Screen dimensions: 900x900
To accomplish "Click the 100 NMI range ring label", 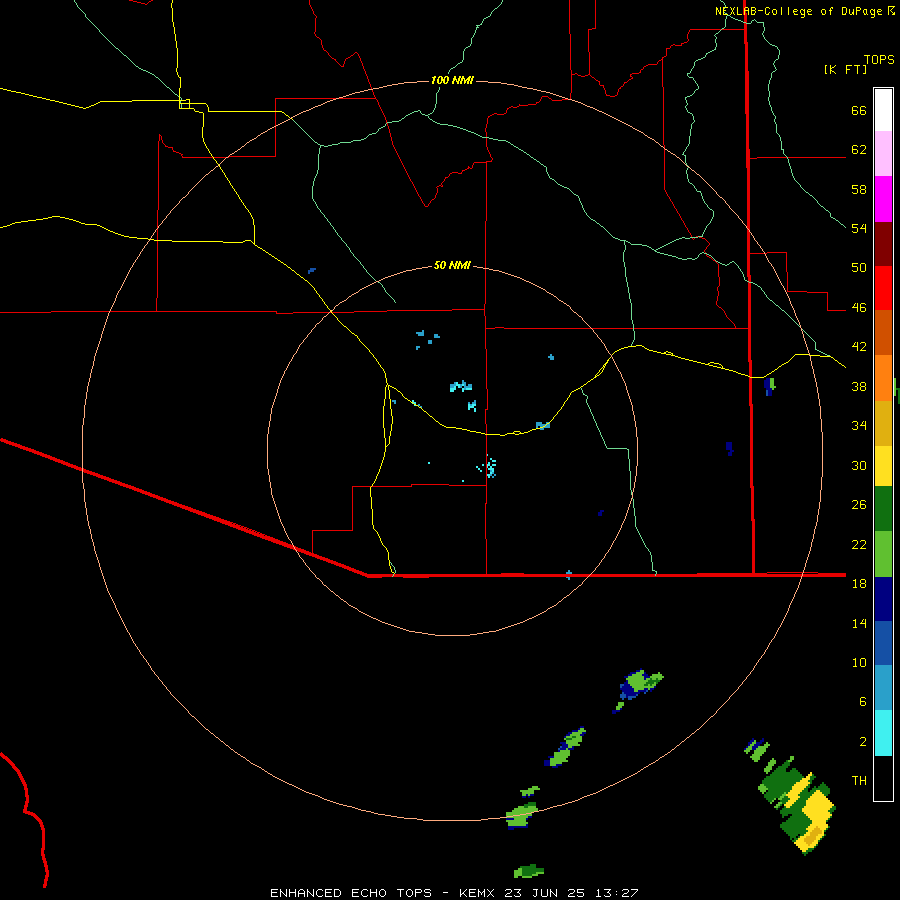I will pos(452,80).
